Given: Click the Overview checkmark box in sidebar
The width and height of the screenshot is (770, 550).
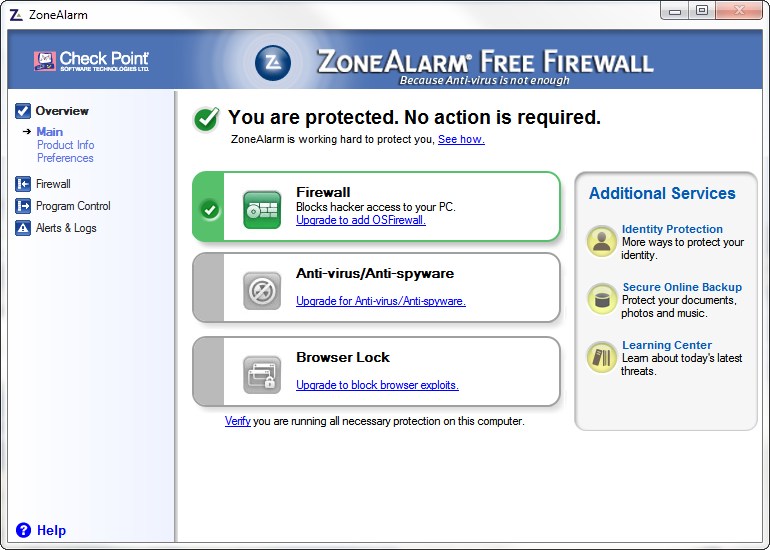Looking at the screenshot, I should click(23, 111).
